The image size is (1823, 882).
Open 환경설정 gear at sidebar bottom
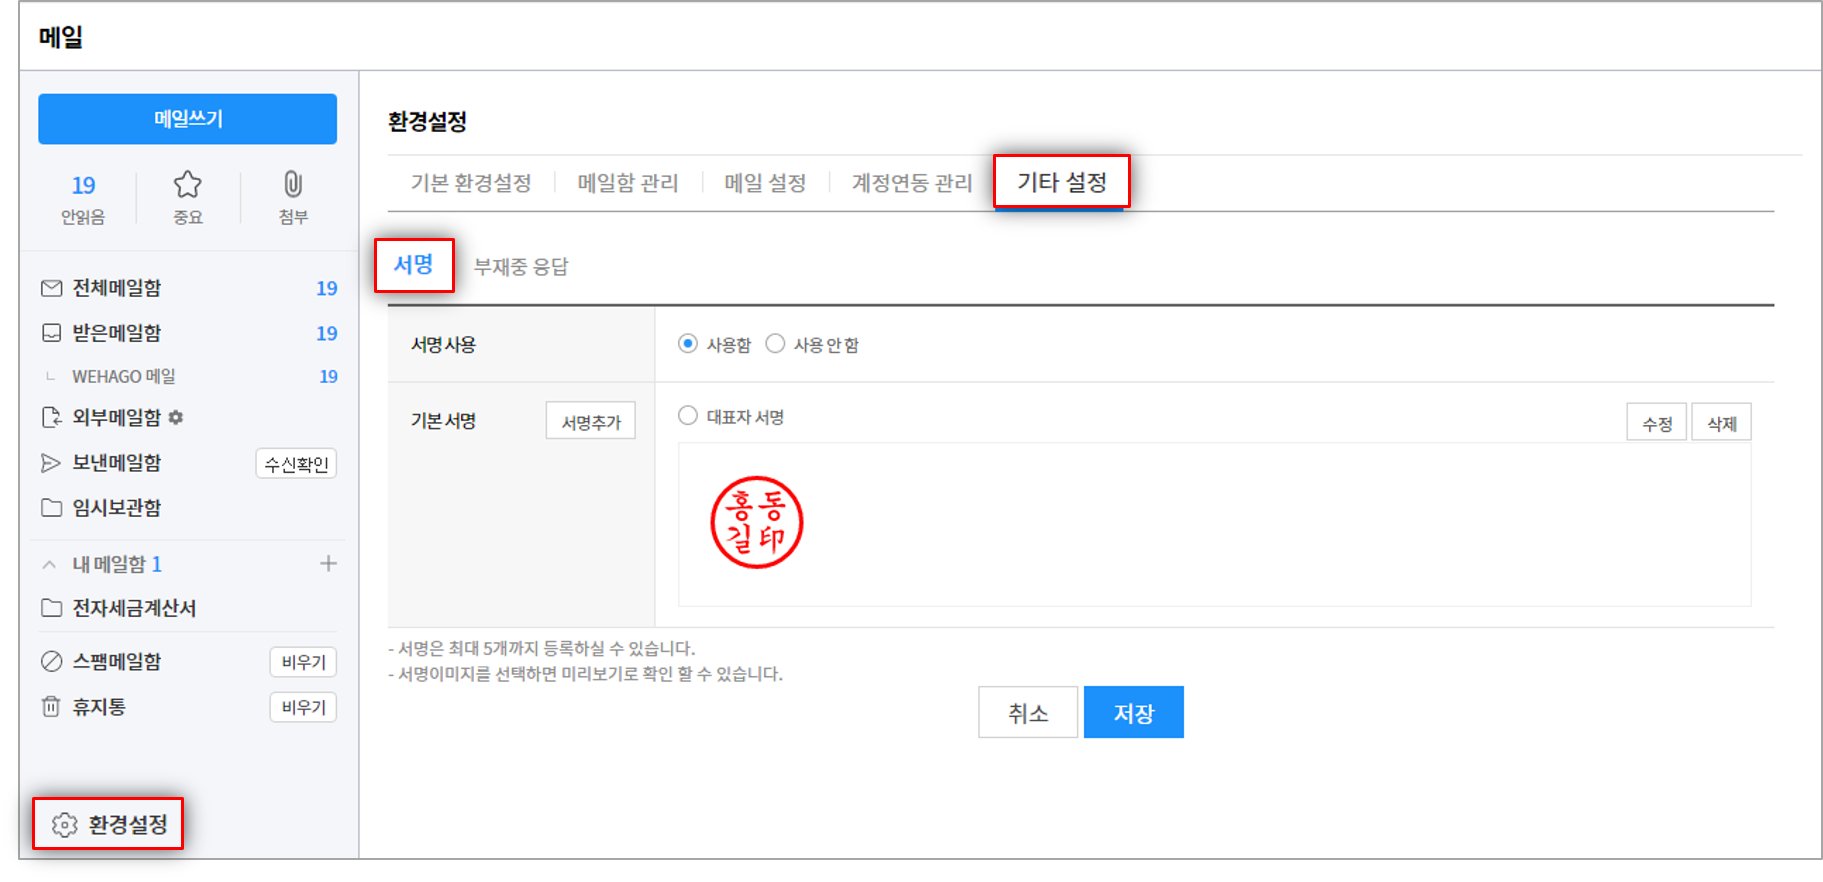(65, 824)
